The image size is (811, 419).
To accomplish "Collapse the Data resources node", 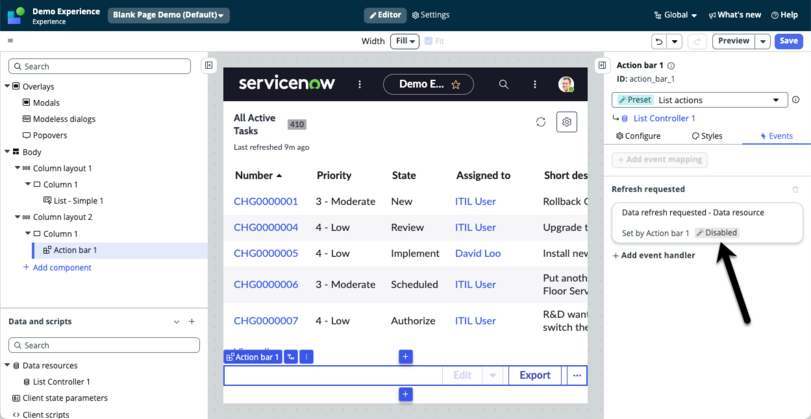I will (7, 365).
